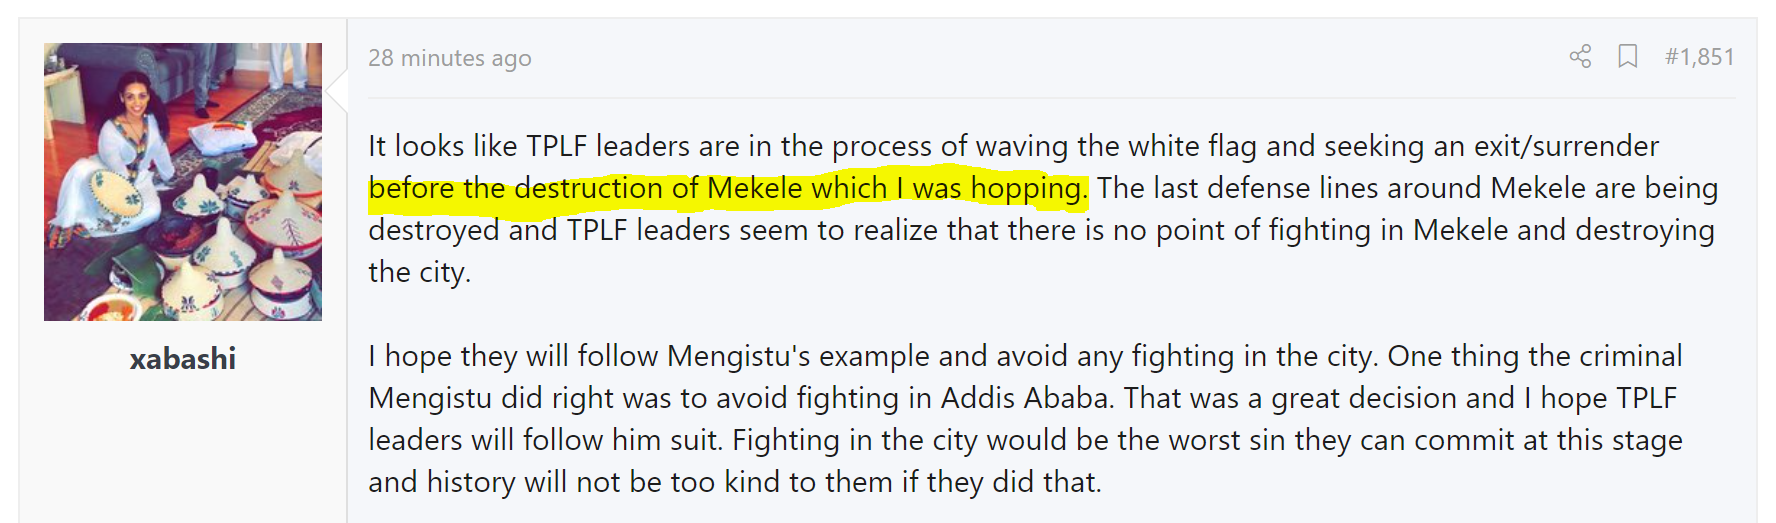Click the line starting 'destroyed and TPLF leaders'

[x=1040, y=230]
